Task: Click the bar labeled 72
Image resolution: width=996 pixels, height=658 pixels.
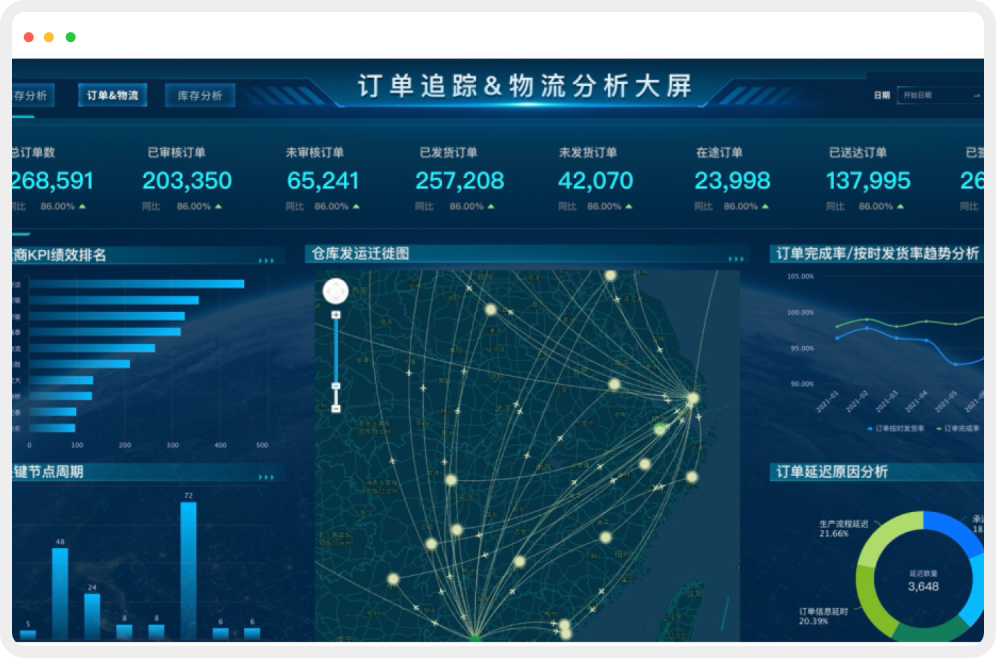Action: coord(188,570)
